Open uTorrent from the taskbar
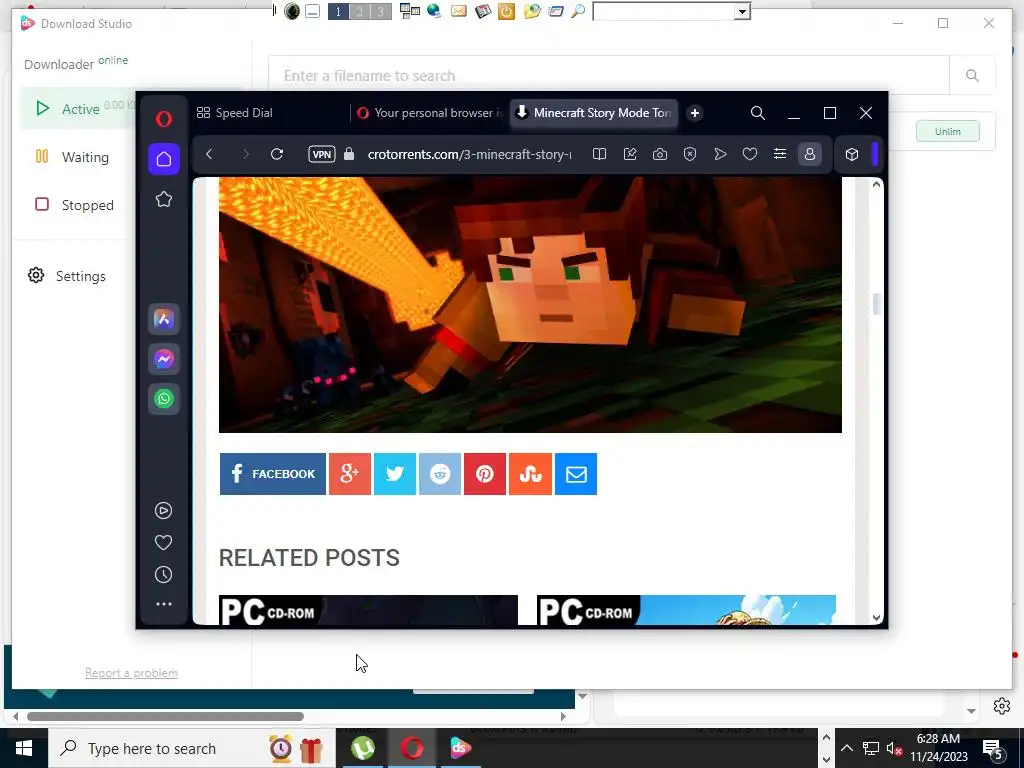Image resolution: width=1024 pixels, height=768 pixels. (x=362, y=748)
